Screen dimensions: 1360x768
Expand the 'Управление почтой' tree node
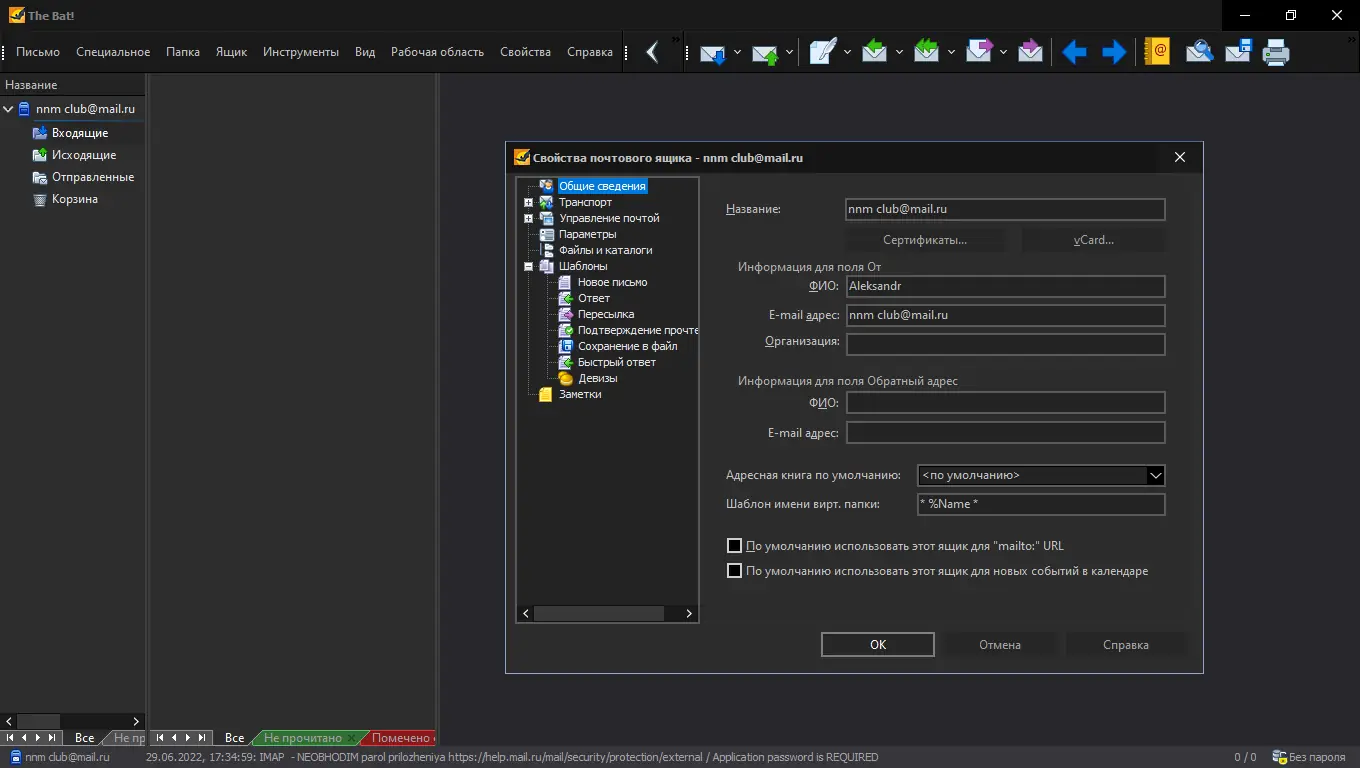528,218
